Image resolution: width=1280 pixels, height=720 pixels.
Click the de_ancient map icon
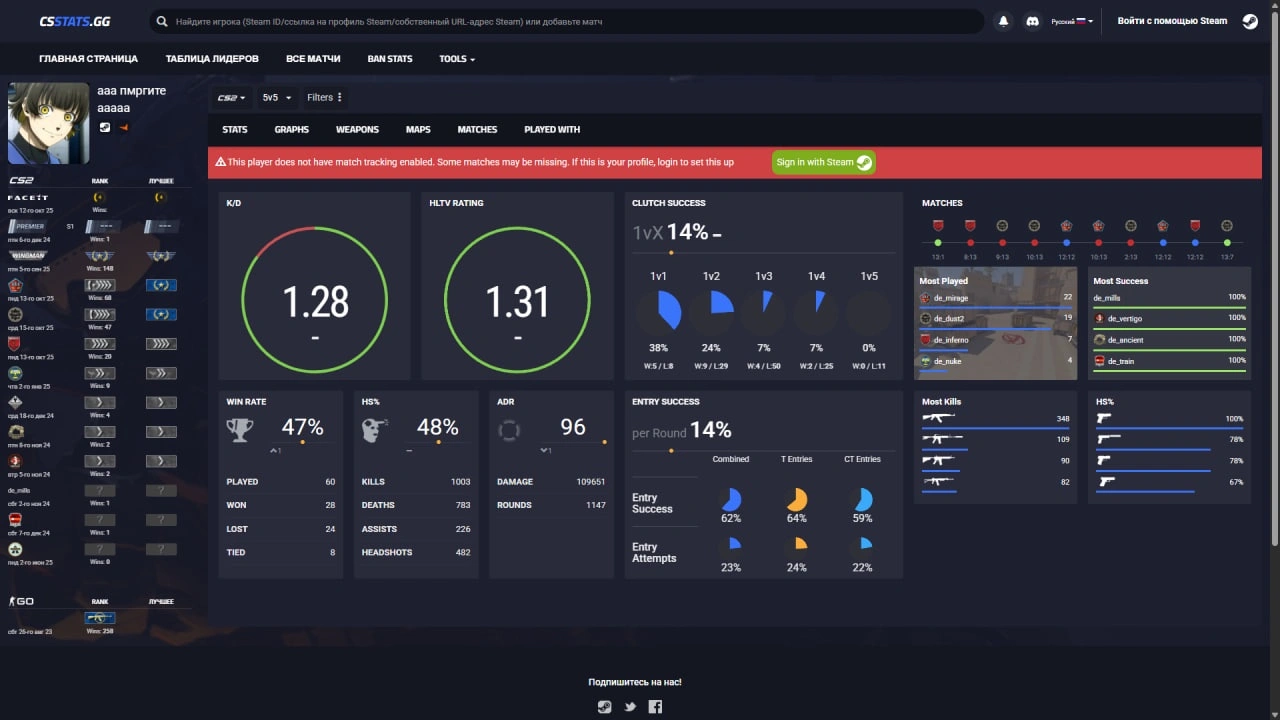click(x=1099, y=340)
